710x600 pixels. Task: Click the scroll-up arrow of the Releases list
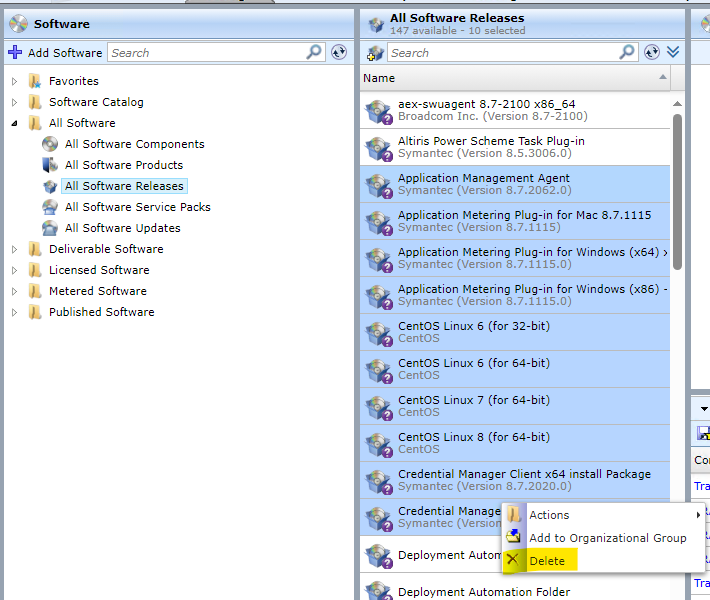(x=677, y=104)
